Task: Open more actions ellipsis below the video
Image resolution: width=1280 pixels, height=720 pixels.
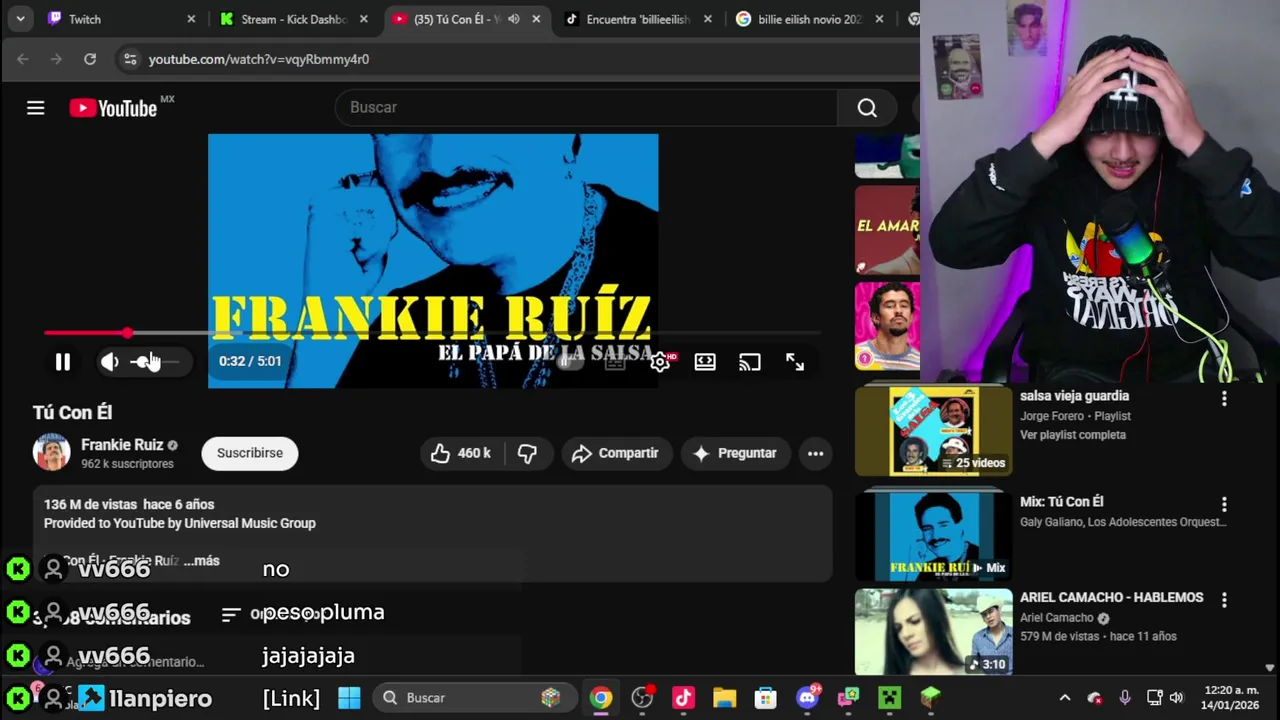Action: [816, 453]
